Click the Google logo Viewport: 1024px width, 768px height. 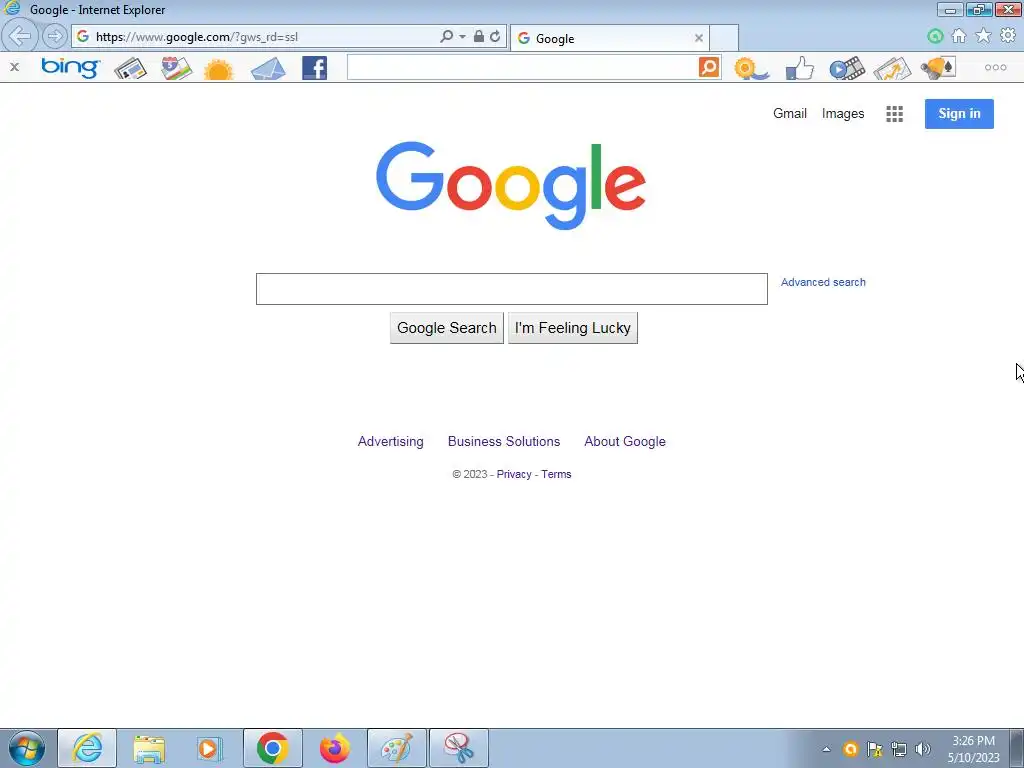511,185
